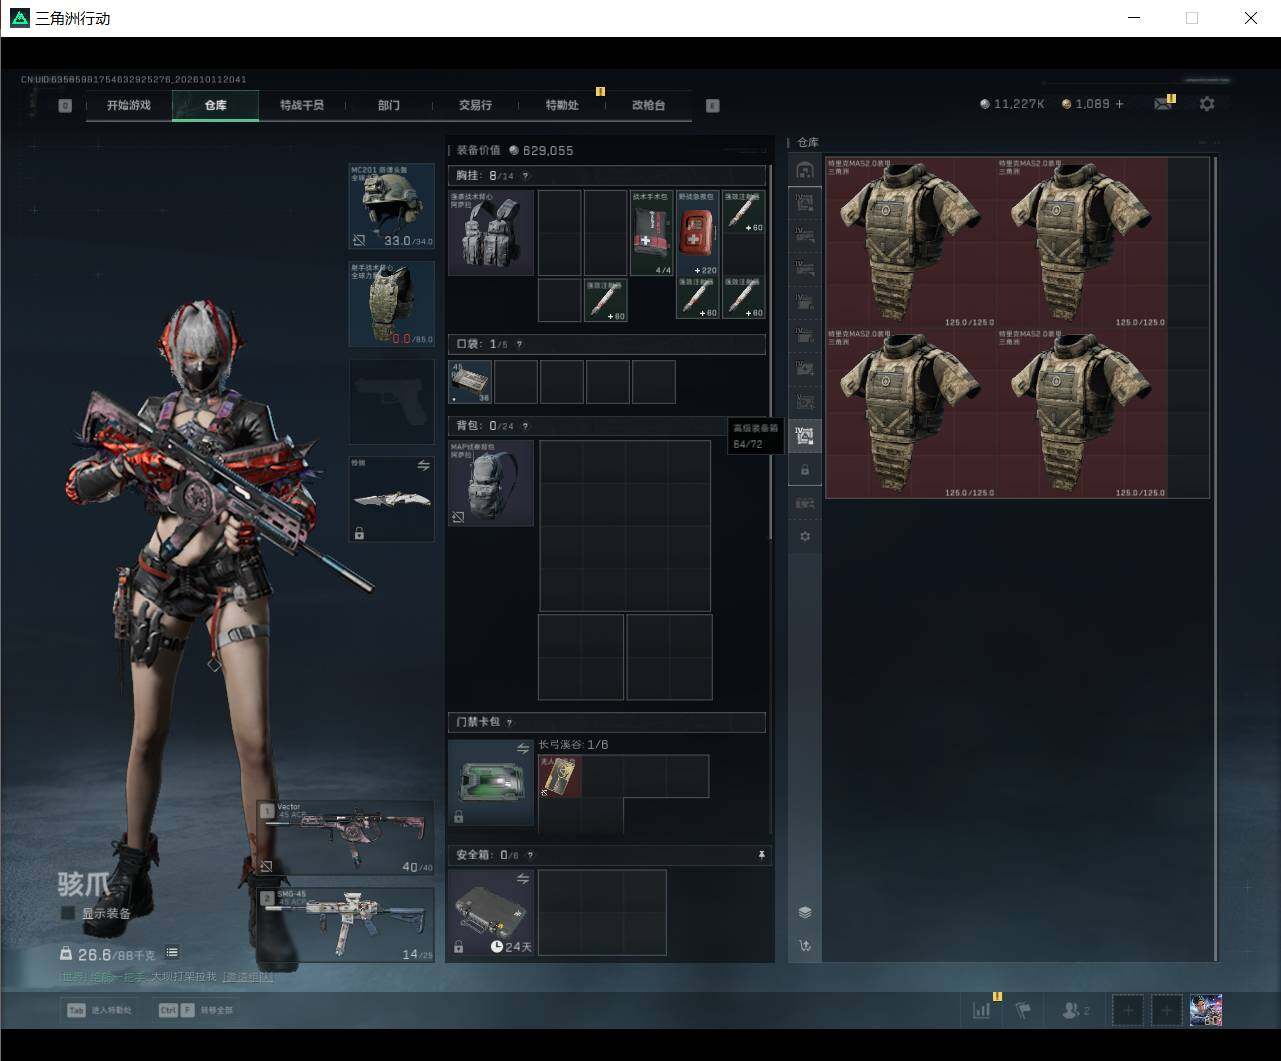Image resolution: width=1281 pixels, height=1061 pixels.
Task: Swap the melee weapon using the arrows icon
Action: tap(423, 466)
